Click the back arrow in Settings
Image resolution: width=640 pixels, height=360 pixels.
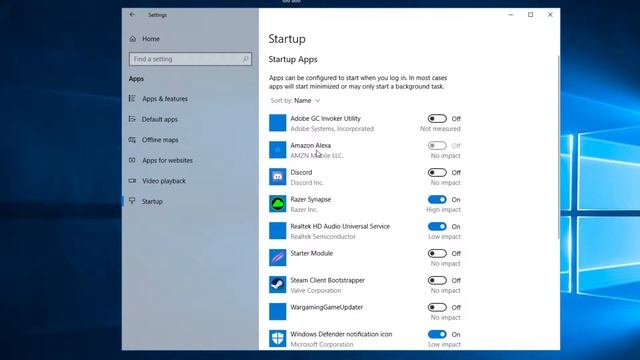click(132, 15)
